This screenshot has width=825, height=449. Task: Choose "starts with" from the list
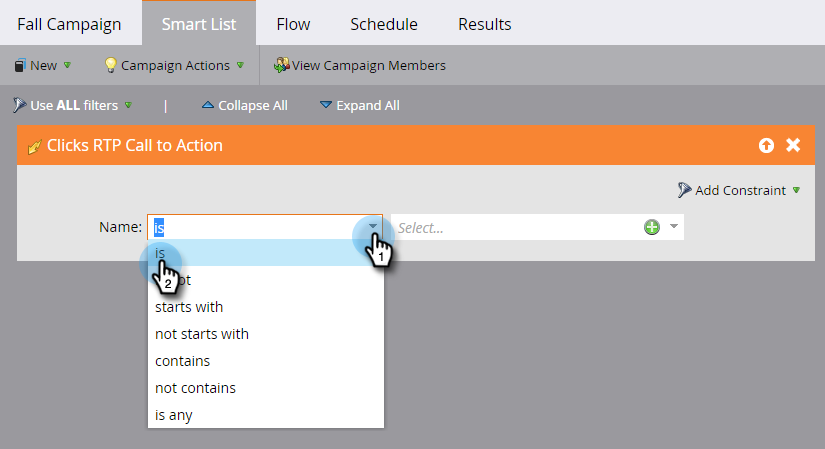(x=189, y=307)
